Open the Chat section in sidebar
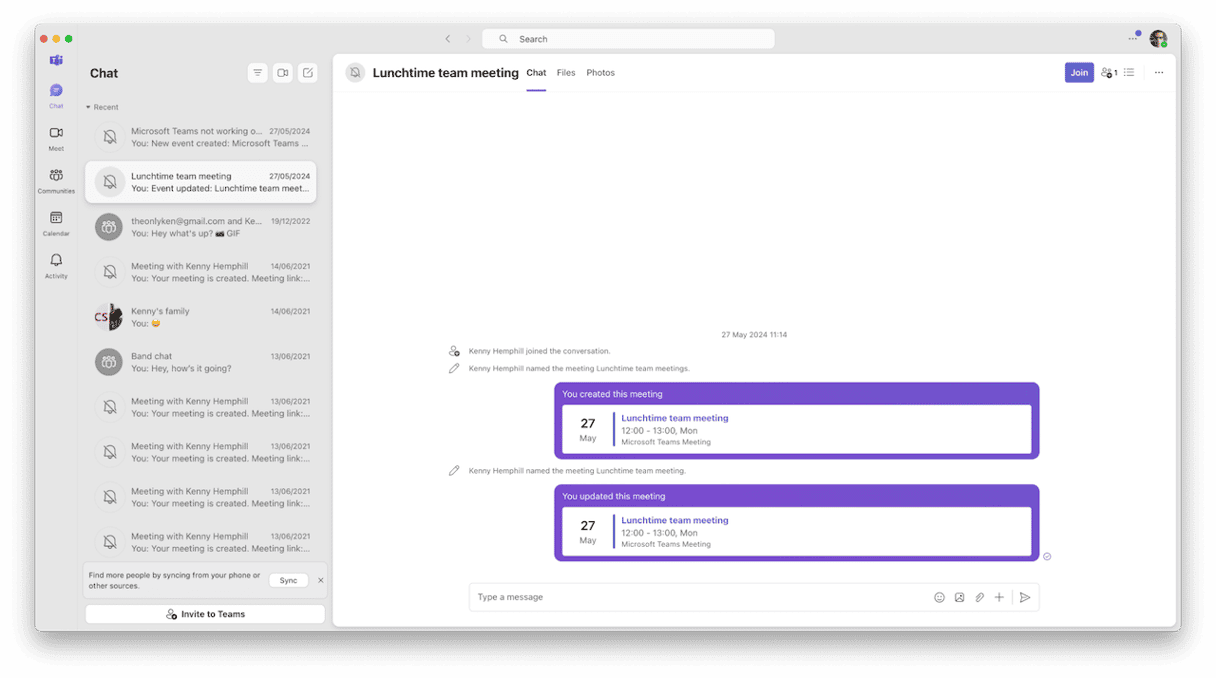This screenshot has width=1216, height=678. click(x=56, y=95)
